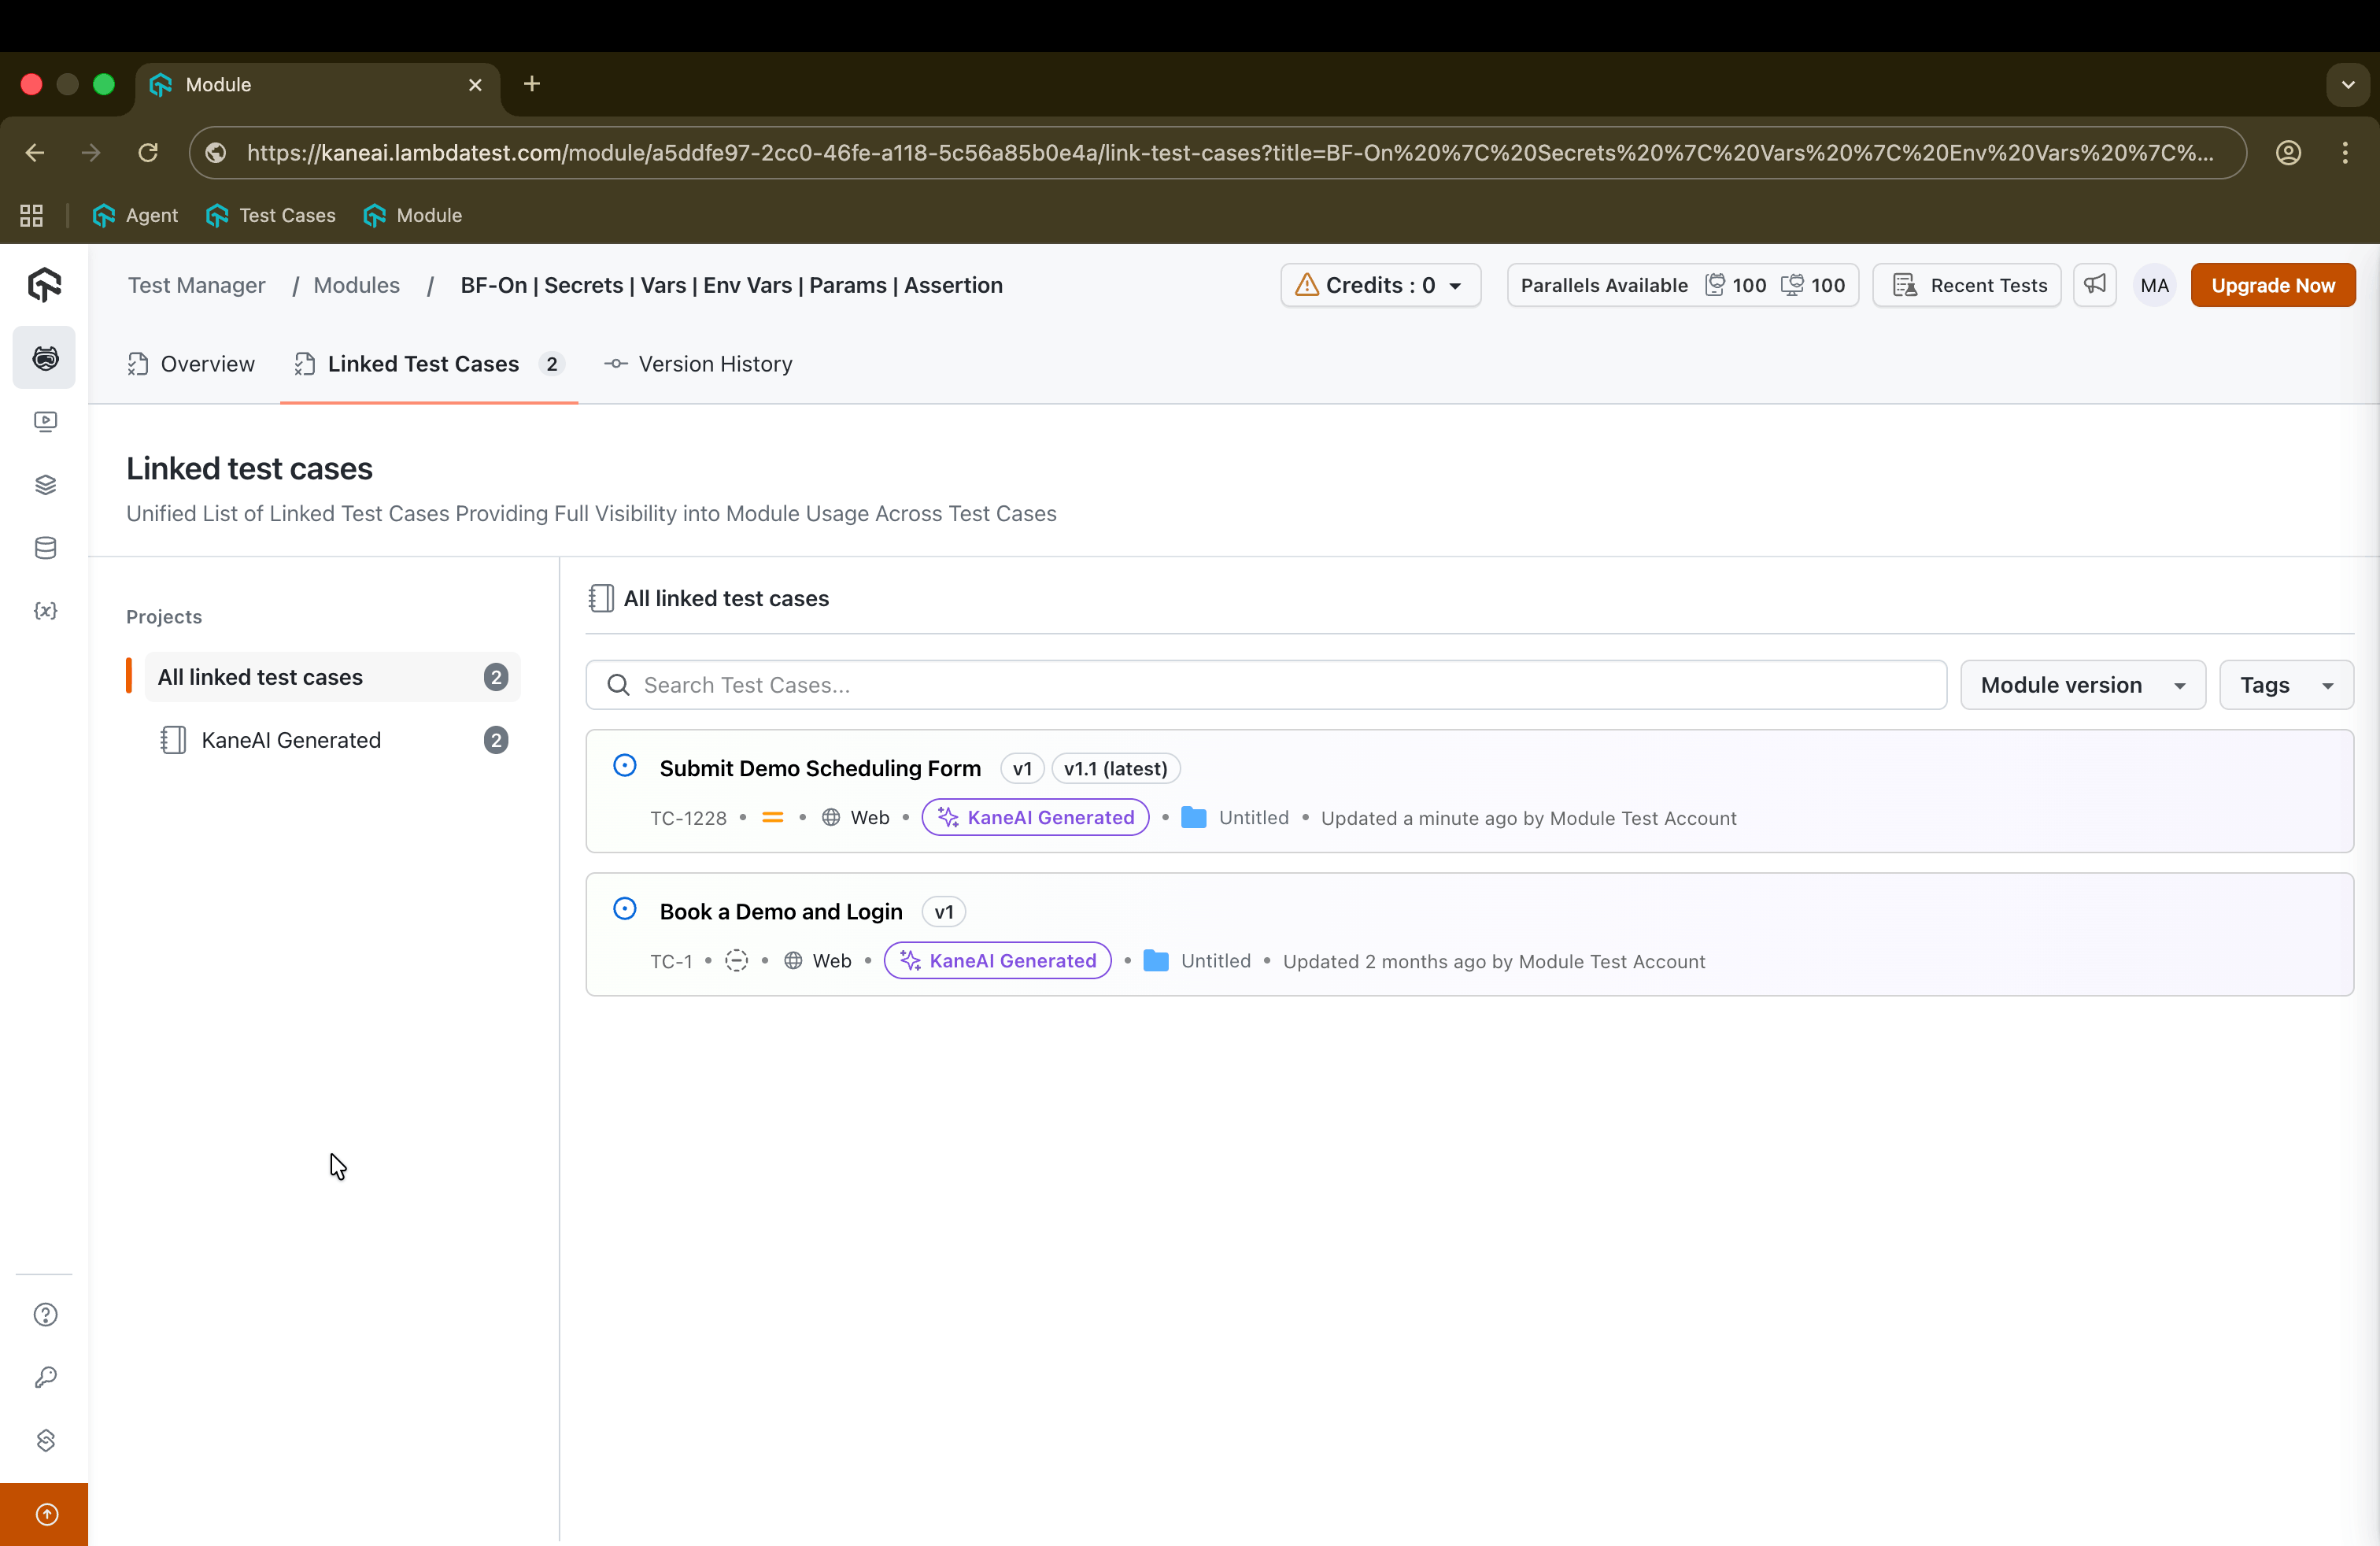Screen dimensions: 2380x1546
Task: Open the Tags filter dropdown
Action: [x=2286, y=684]
